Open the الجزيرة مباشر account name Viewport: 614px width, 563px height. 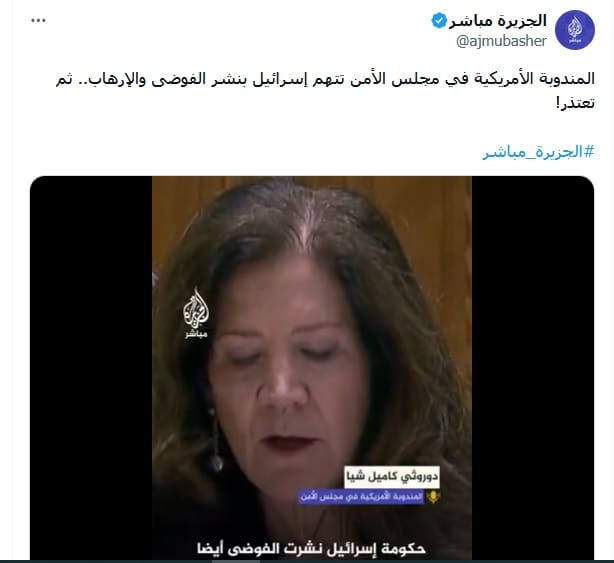click(x=498, y=20)
